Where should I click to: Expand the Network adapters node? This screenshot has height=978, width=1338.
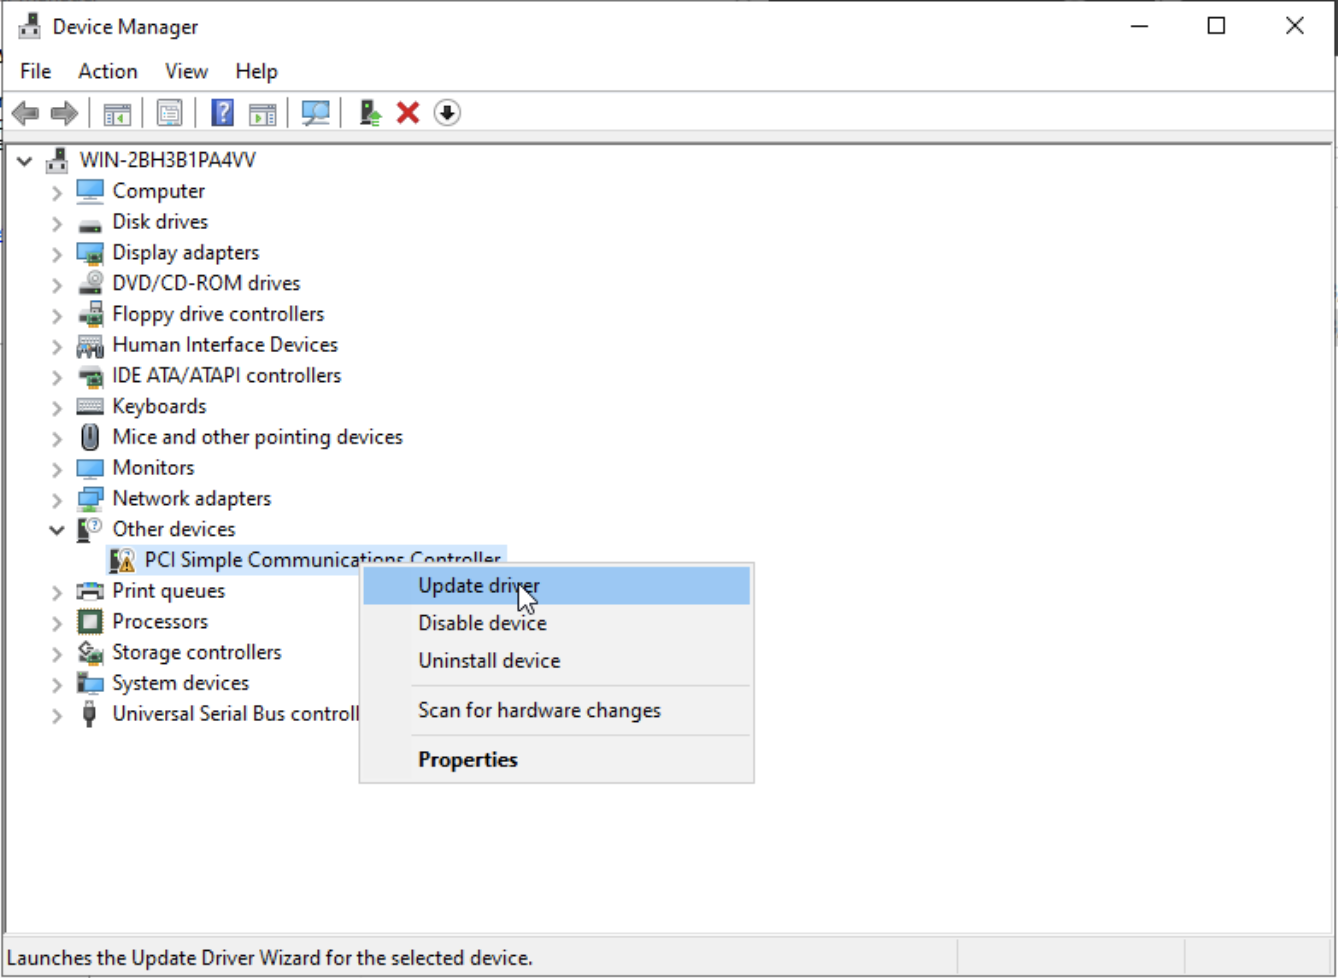57,500
